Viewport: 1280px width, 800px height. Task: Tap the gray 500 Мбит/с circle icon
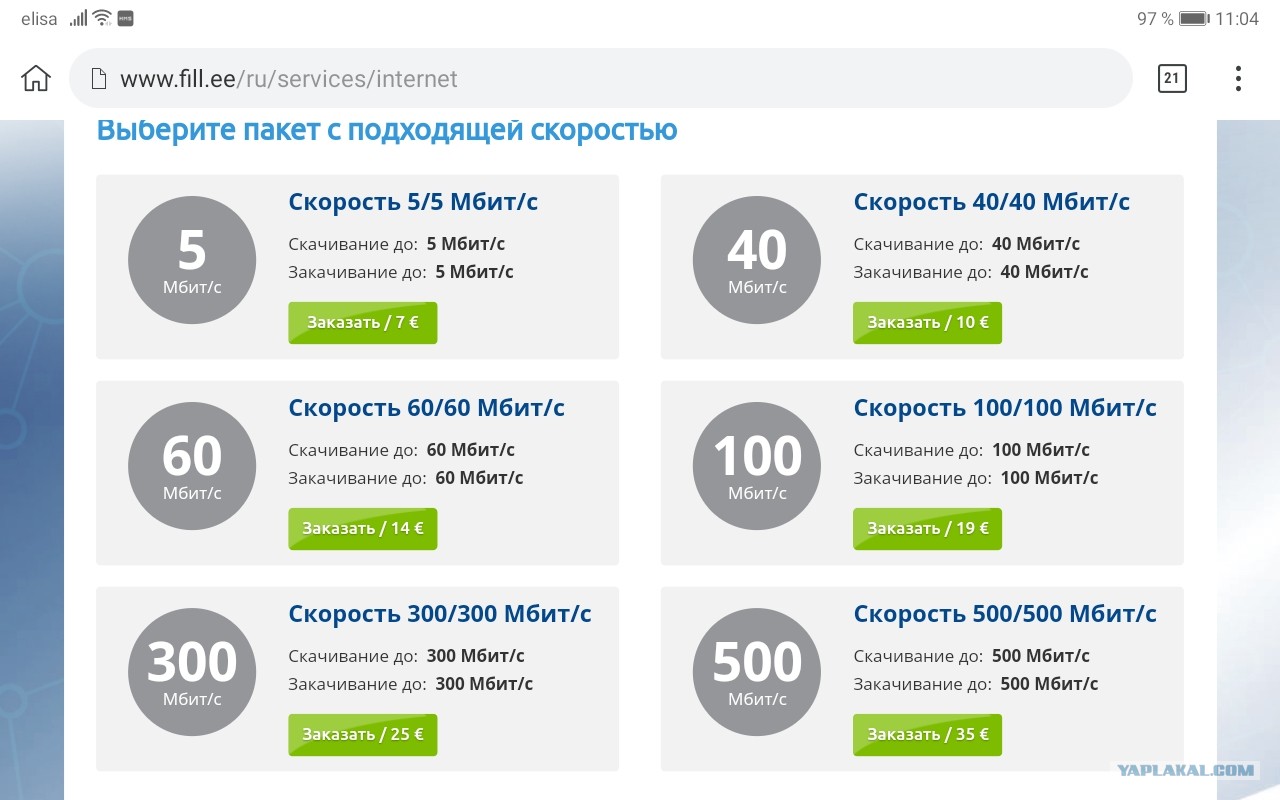[757, 672]
